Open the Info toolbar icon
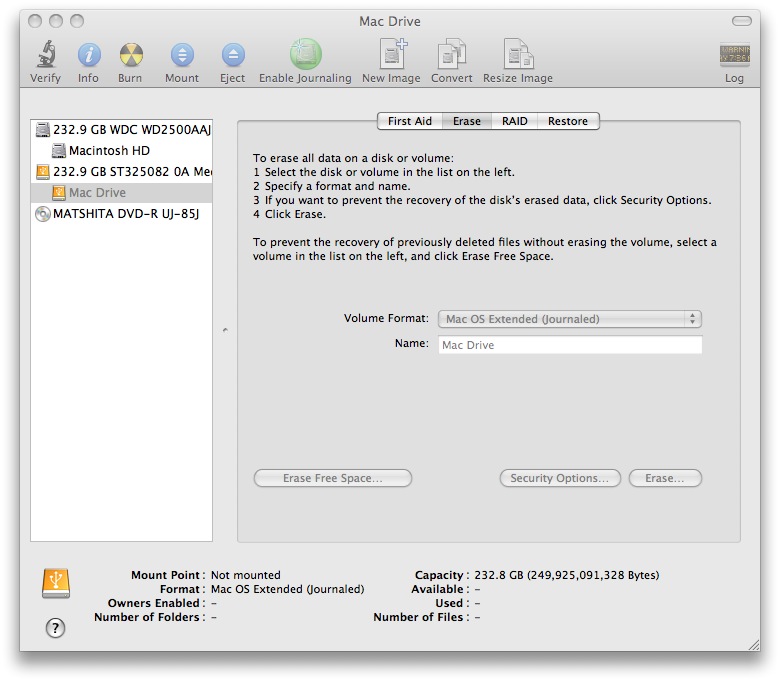 click(89, 54)
